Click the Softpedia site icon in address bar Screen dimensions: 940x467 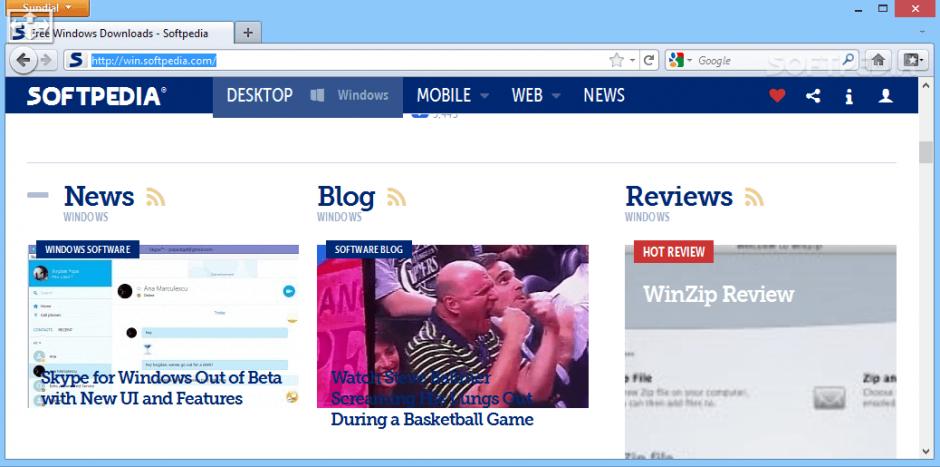pyautogui.click(x=76, y=60)
